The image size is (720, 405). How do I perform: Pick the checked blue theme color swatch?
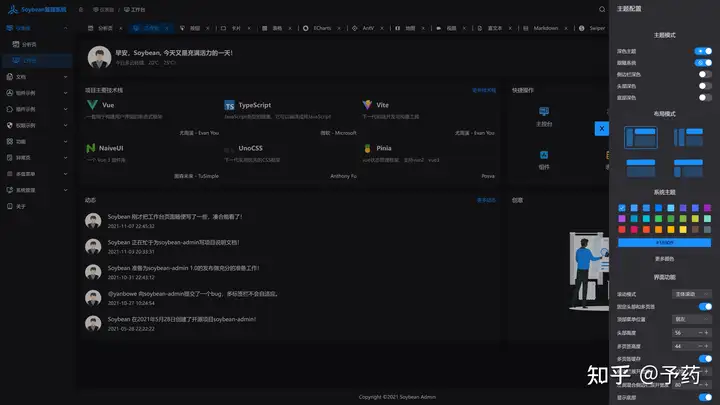coord(622,208)
